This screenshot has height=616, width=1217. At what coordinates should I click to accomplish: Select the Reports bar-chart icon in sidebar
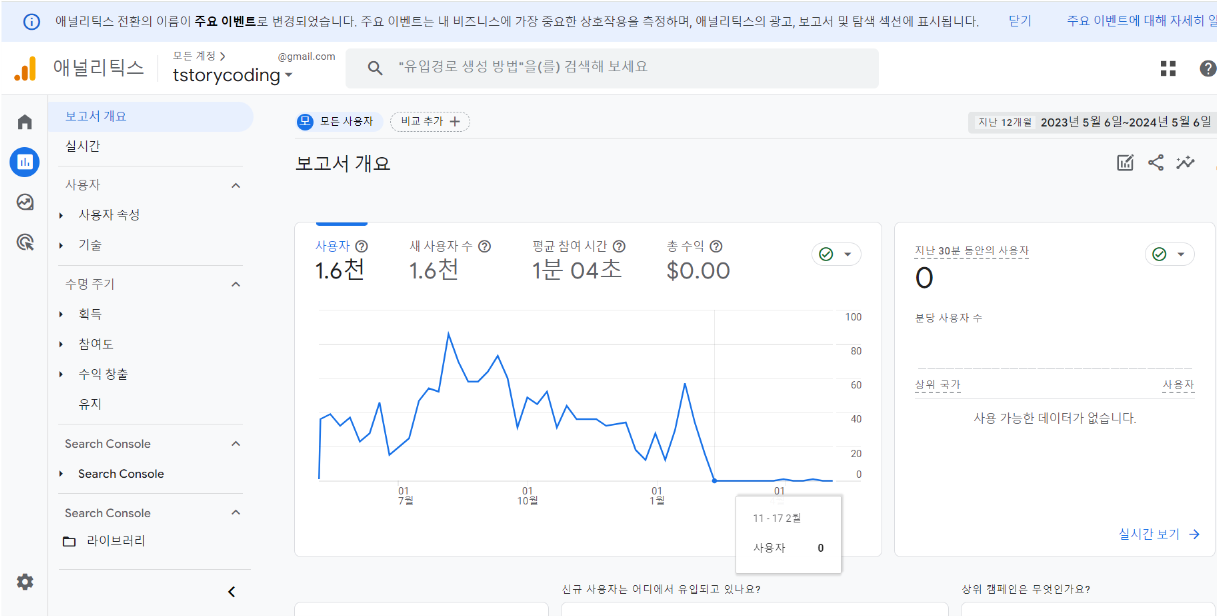click(x=24, y=162)
